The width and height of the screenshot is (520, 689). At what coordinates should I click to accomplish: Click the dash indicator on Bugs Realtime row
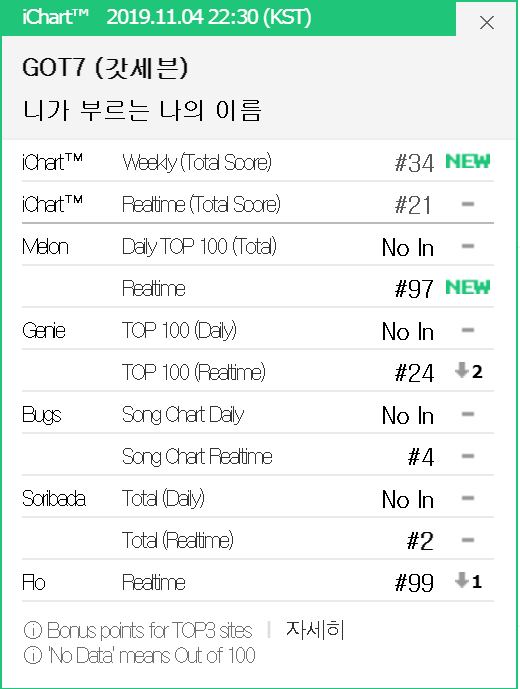(x=468, y=456)
